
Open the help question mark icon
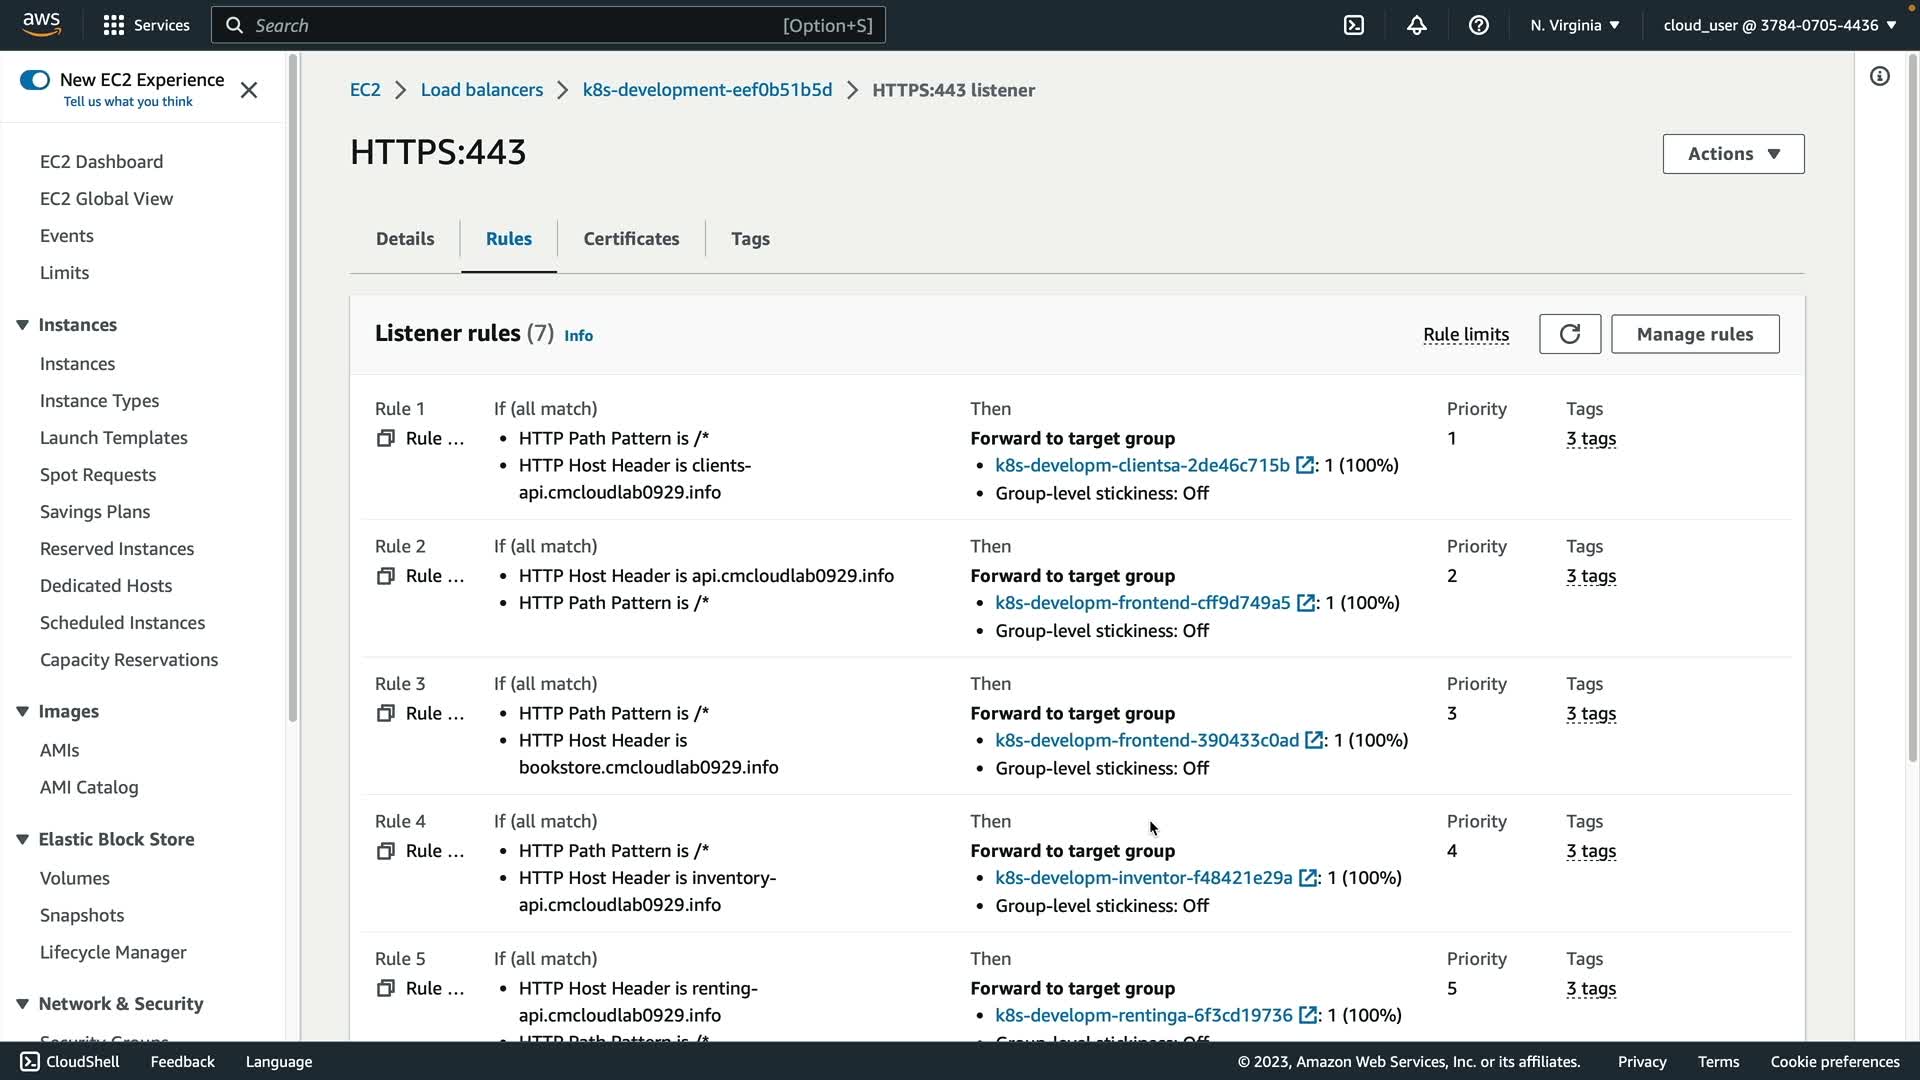pyautogui.click(x=1478, y=25)
